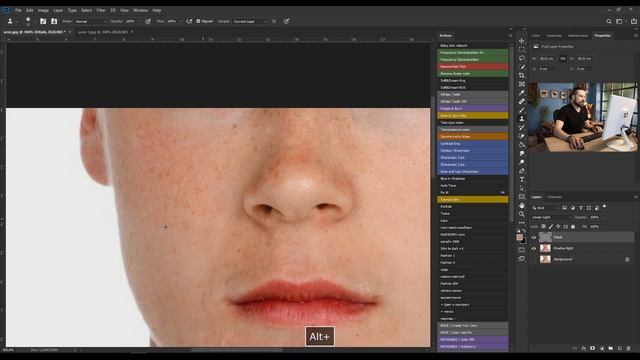Open the layer filter kind dropdown

point(544,208)
